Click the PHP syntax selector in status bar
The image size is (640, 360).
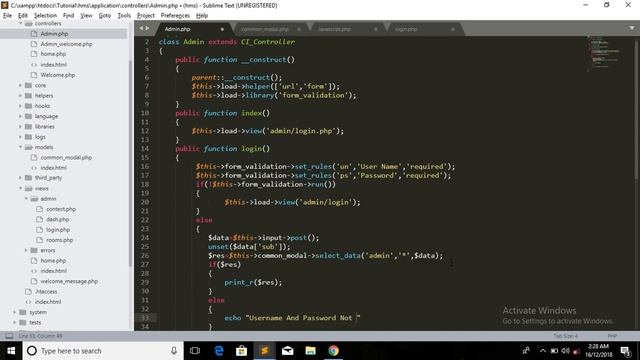pyautogui.click(x=612, y=336)
